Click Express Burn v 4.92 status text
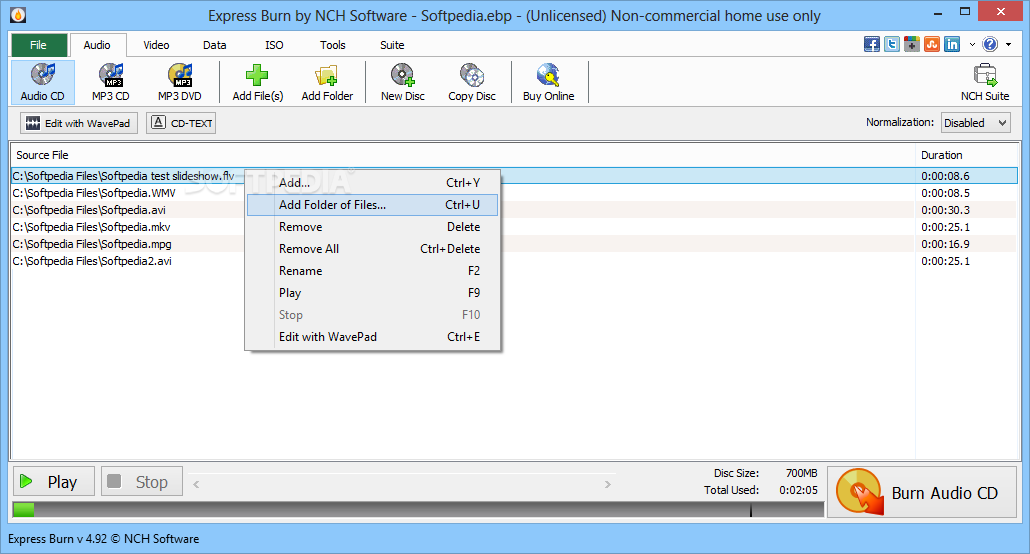This screenshot has width=1030, height=554. (103, 539)
